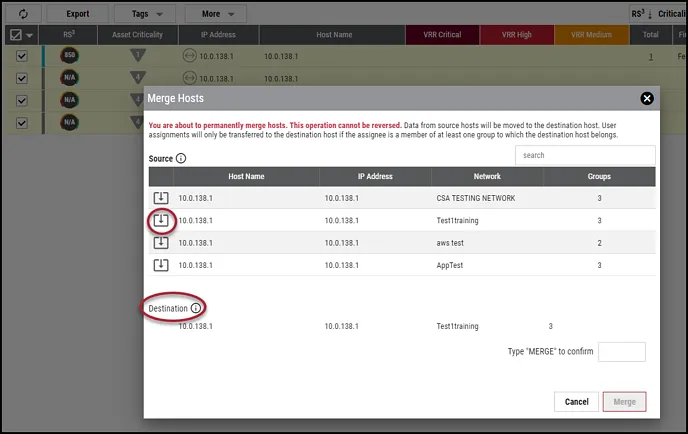Set AppTest host as destination
688x434 pixels.
(161, 265)
